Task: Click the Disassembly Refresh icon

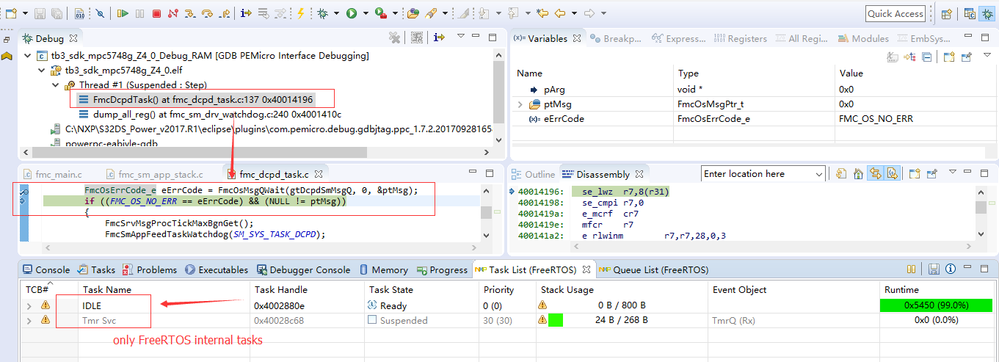Action: [x=841, y=174]
